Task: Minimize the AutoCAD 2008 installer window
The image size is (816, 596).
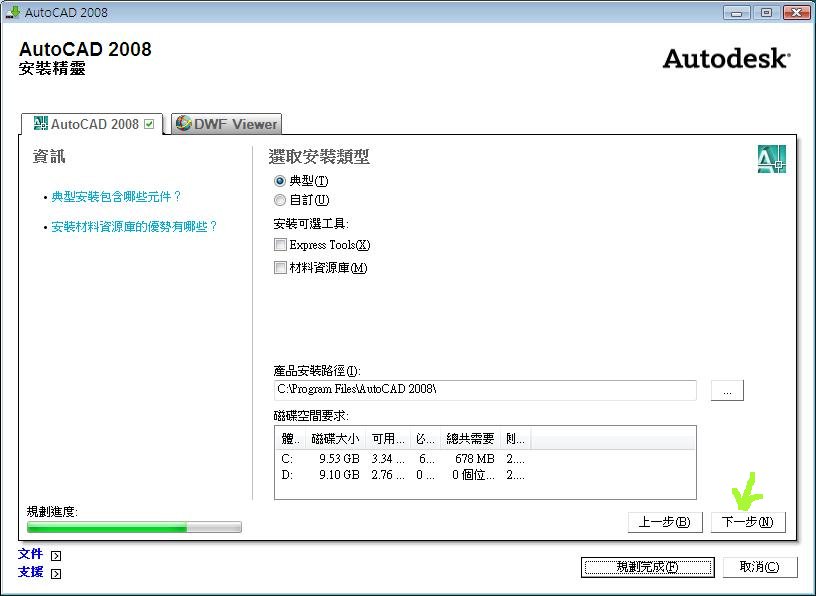Action: [736, 12]
